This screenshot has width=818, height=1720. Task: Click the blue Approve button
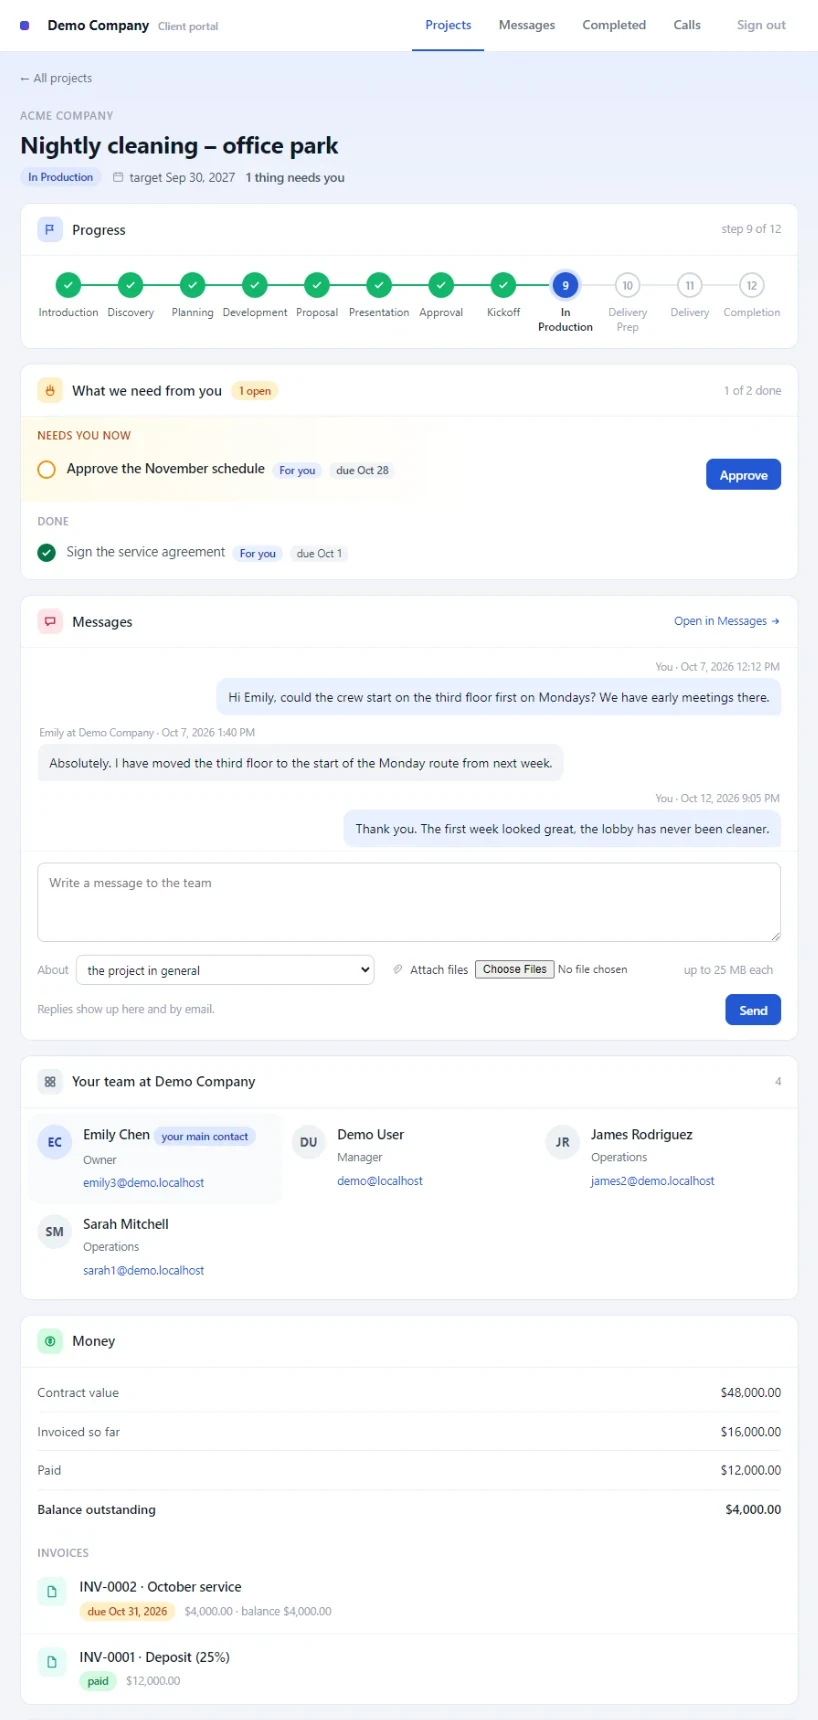tap(743, 475)
